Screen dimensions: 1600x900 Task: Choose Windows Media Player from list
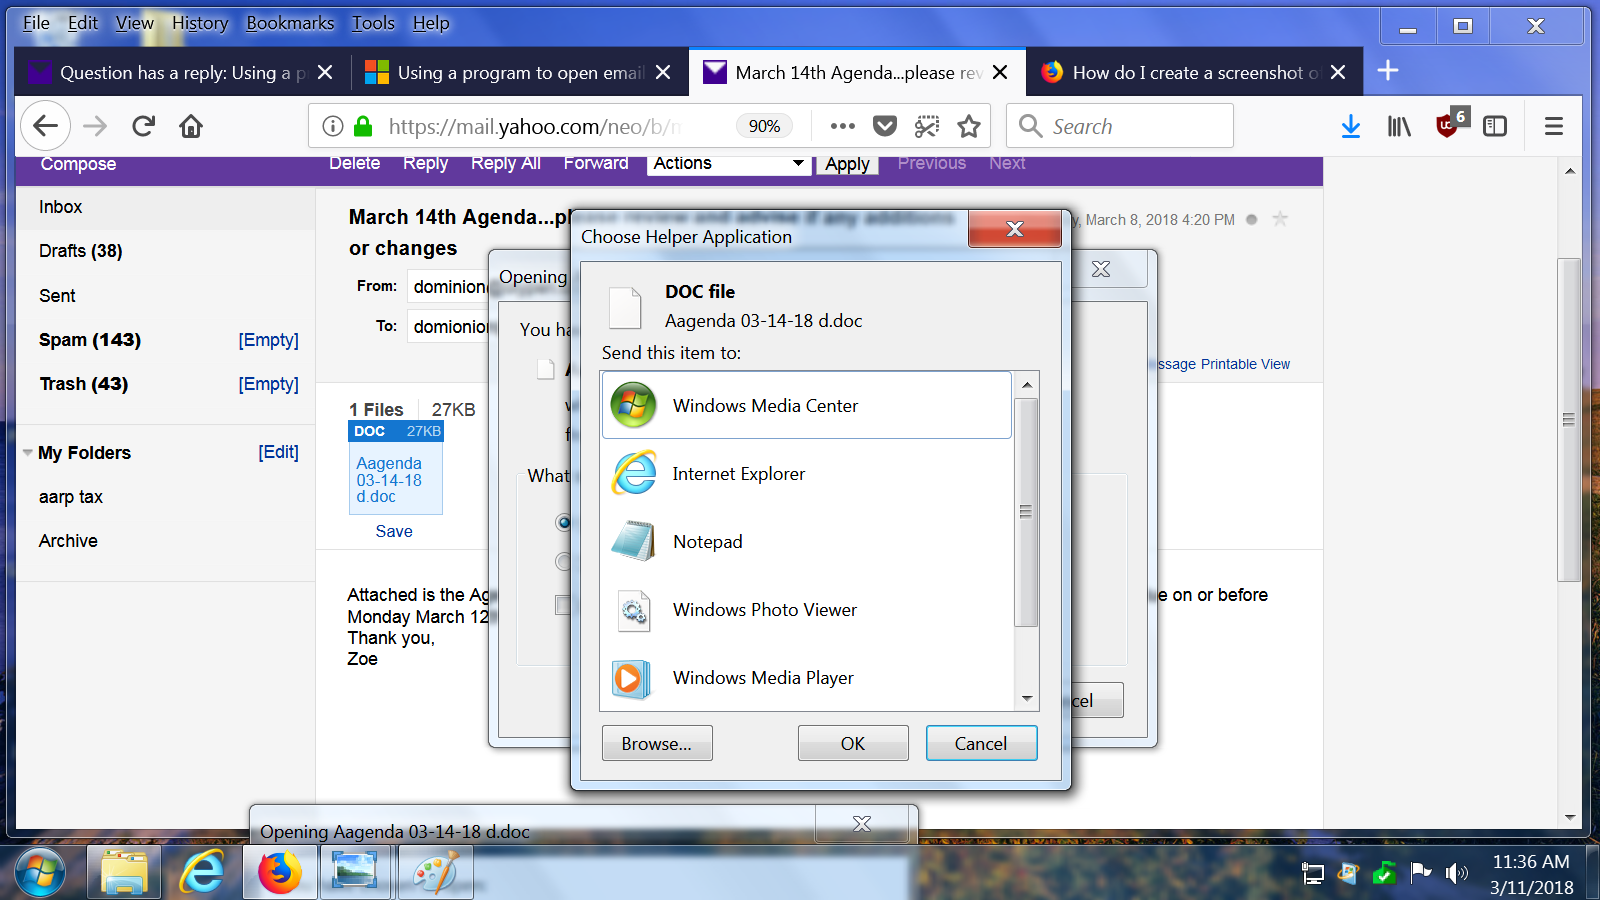click(806, 677)
